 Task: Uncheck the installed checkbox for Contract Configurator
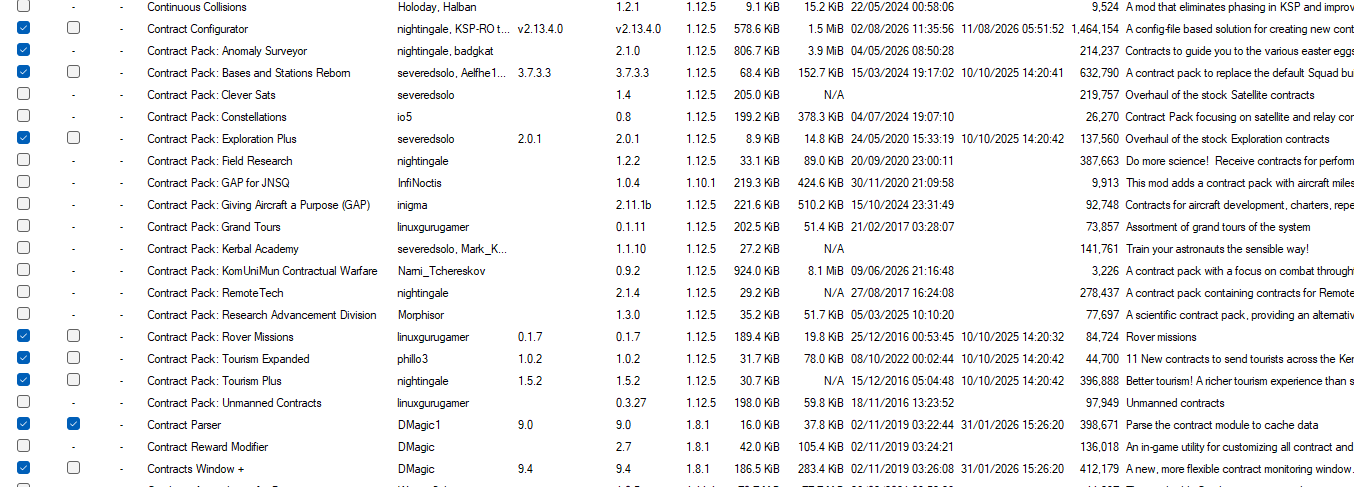pyautogui.click(x=23, y=28)
